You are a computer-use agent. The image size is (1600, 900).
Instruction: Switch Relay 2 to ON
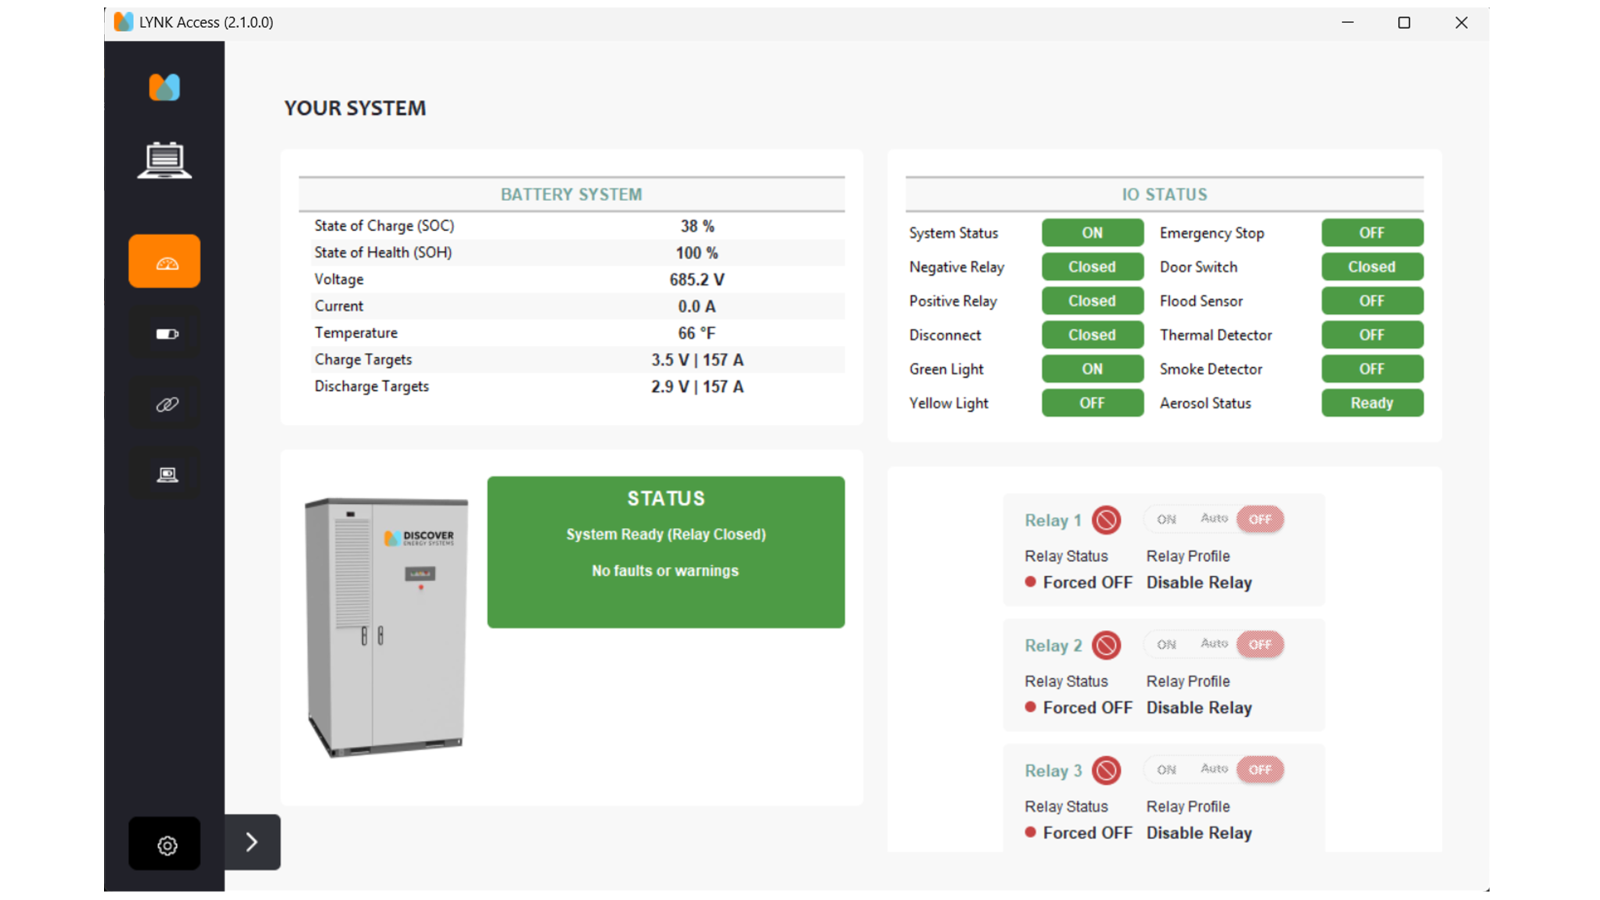[x=1166, y=644]
